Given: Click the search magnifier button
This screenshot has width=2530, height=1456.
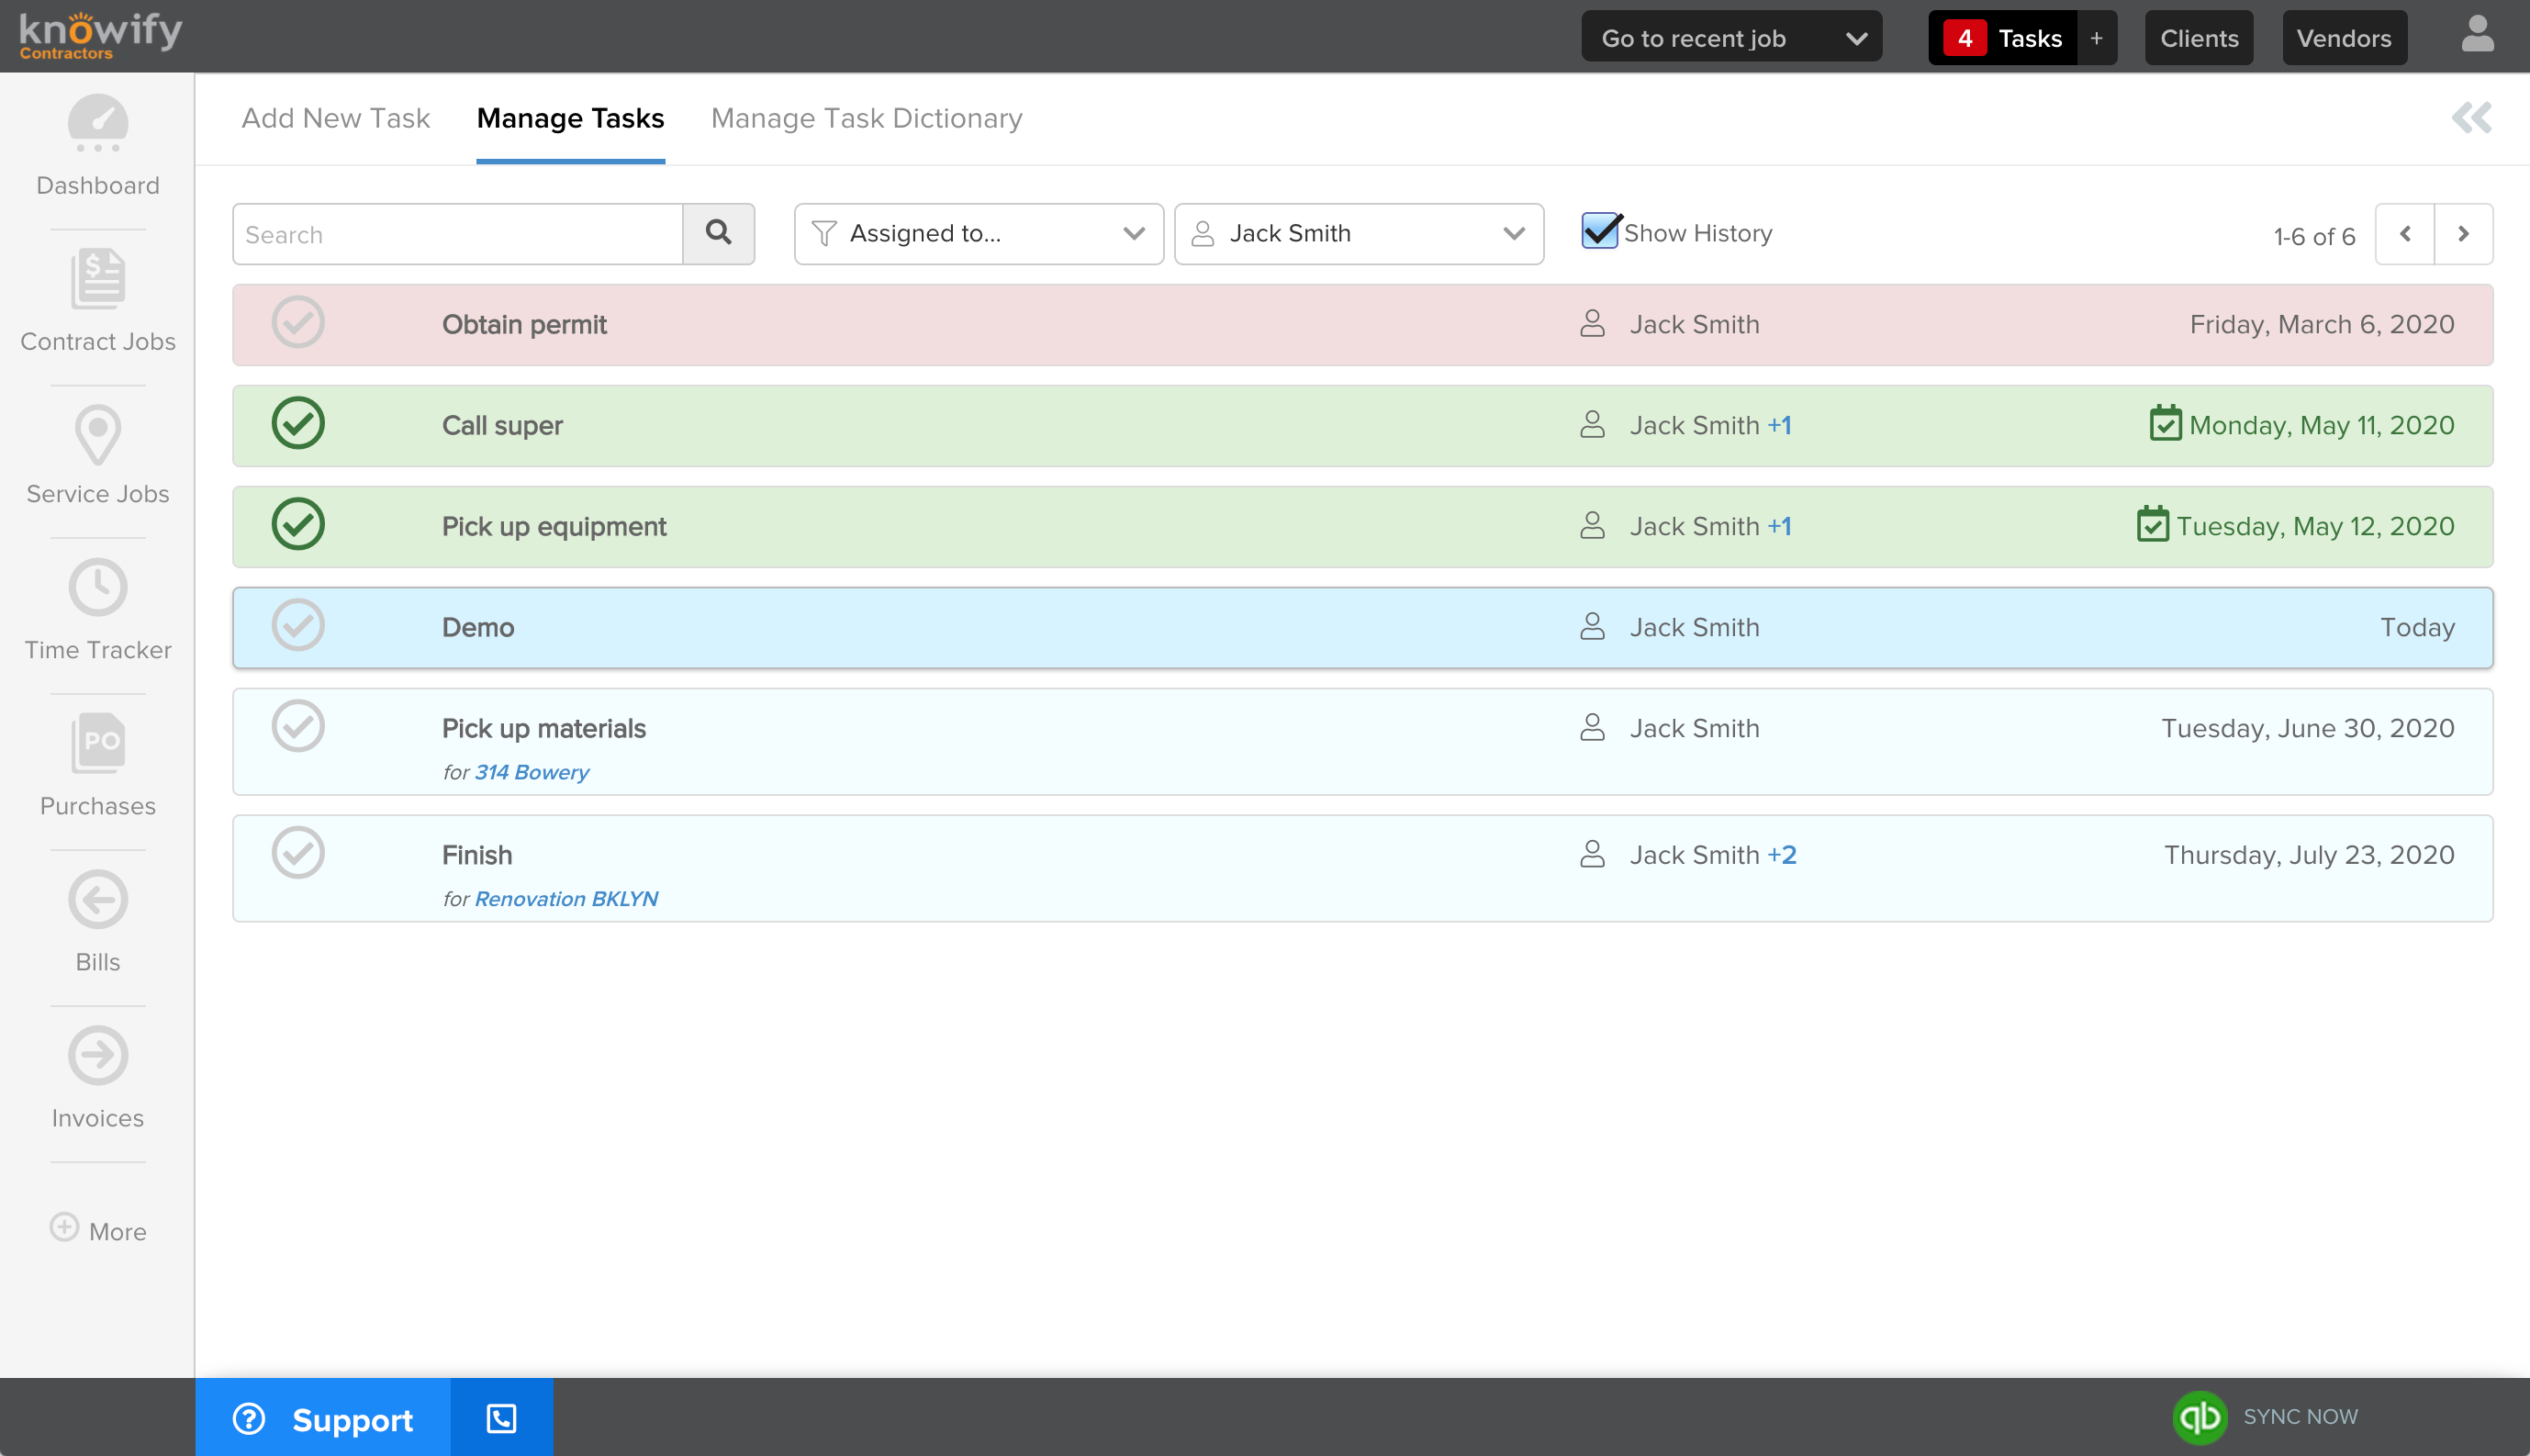Looking at the screenshot, I should point(718,234).
